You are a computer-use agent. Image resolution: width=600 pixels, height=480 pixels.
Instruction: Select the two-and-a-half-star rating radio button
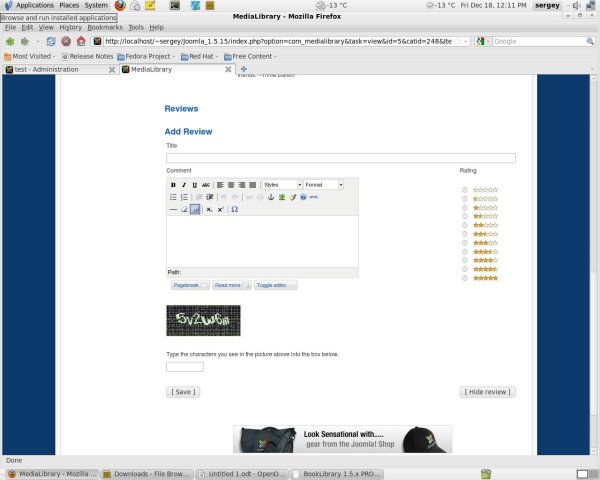tap(465, 234)
